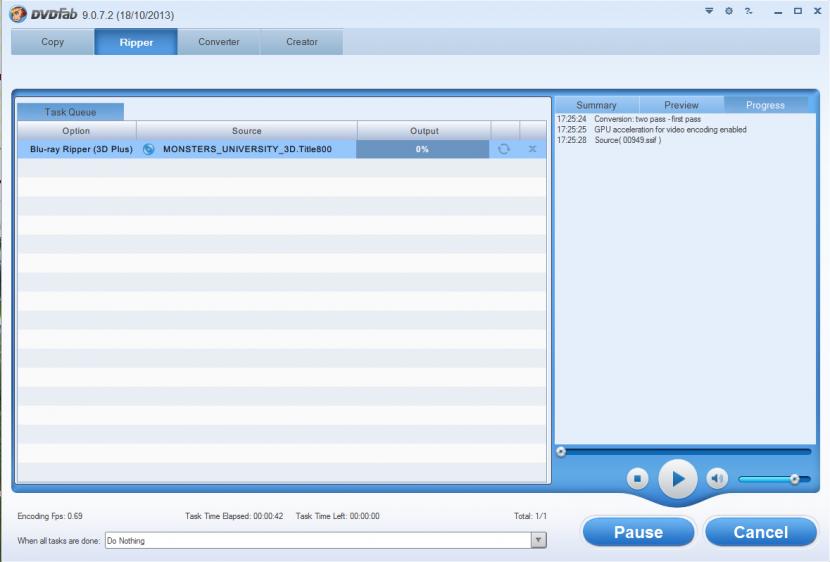This screenshot has width=830, height=562.
Task: Mute the preview volume speaker
Action: (x=717, y=478)
